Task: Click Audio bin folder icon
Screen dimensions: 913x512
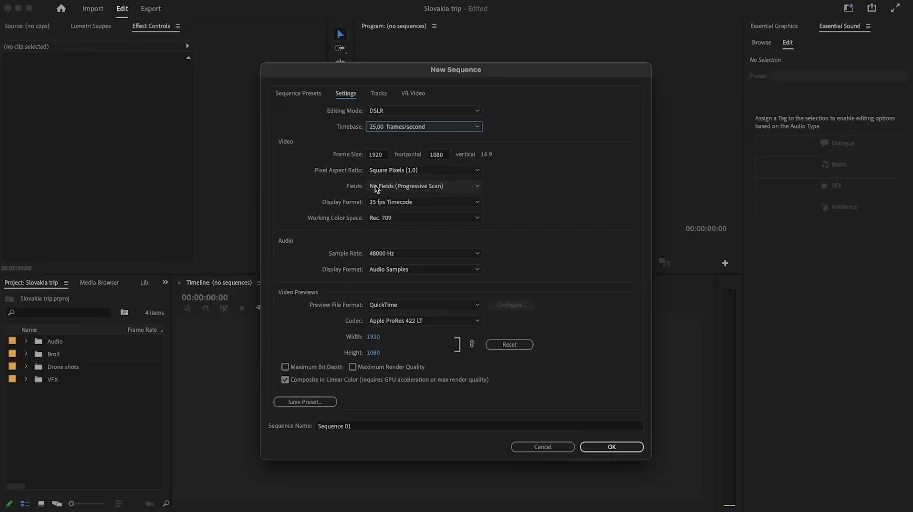Action: coord(38,341)
